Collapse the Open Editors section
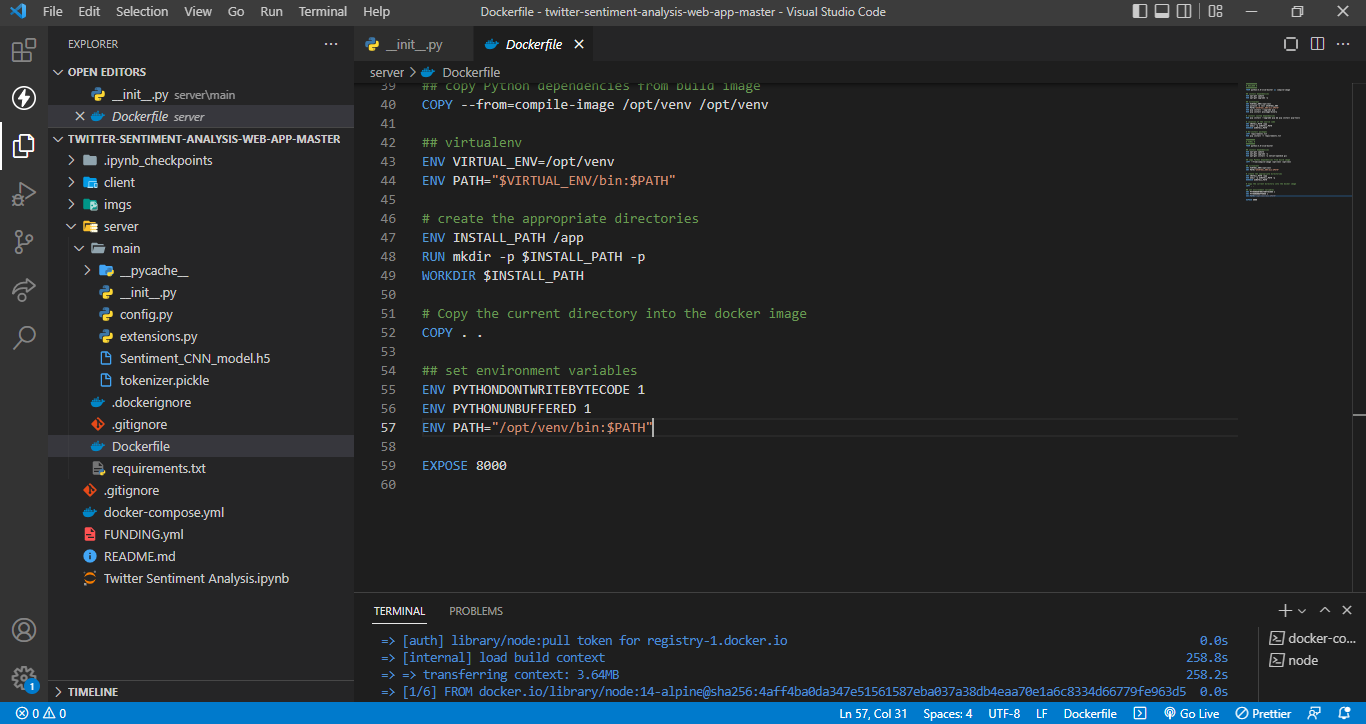This screenshot has width=1366, height=724. click(x=201, y=72)
